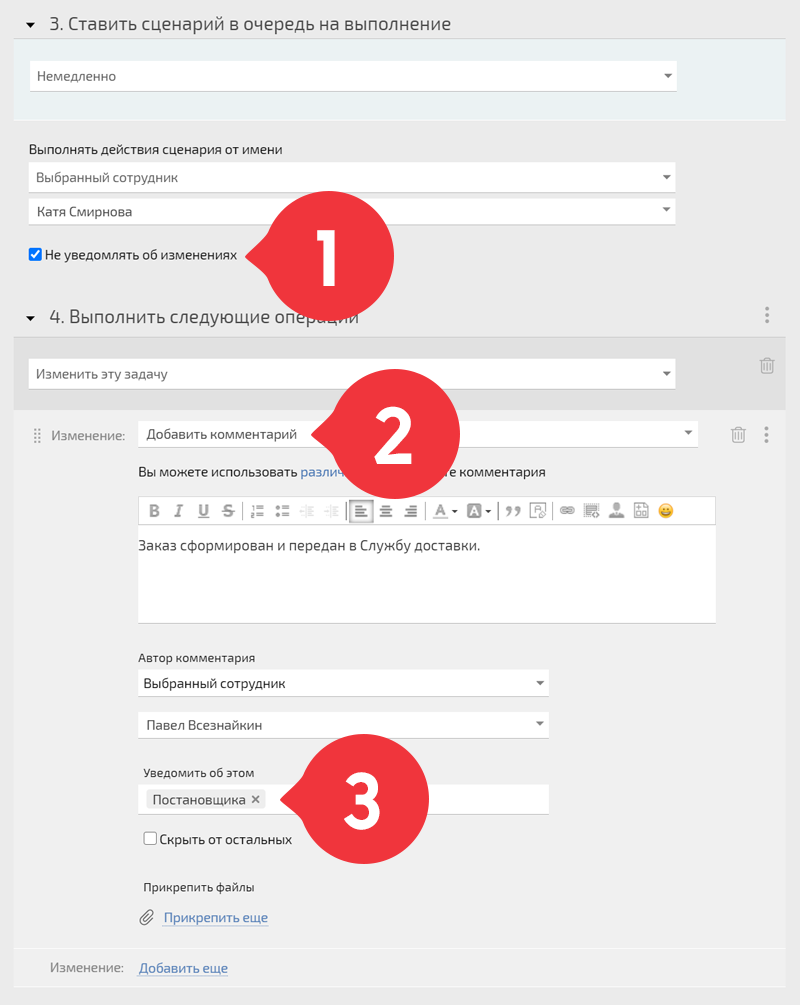Remove the 'Постановщика' recipient tag

256,799
